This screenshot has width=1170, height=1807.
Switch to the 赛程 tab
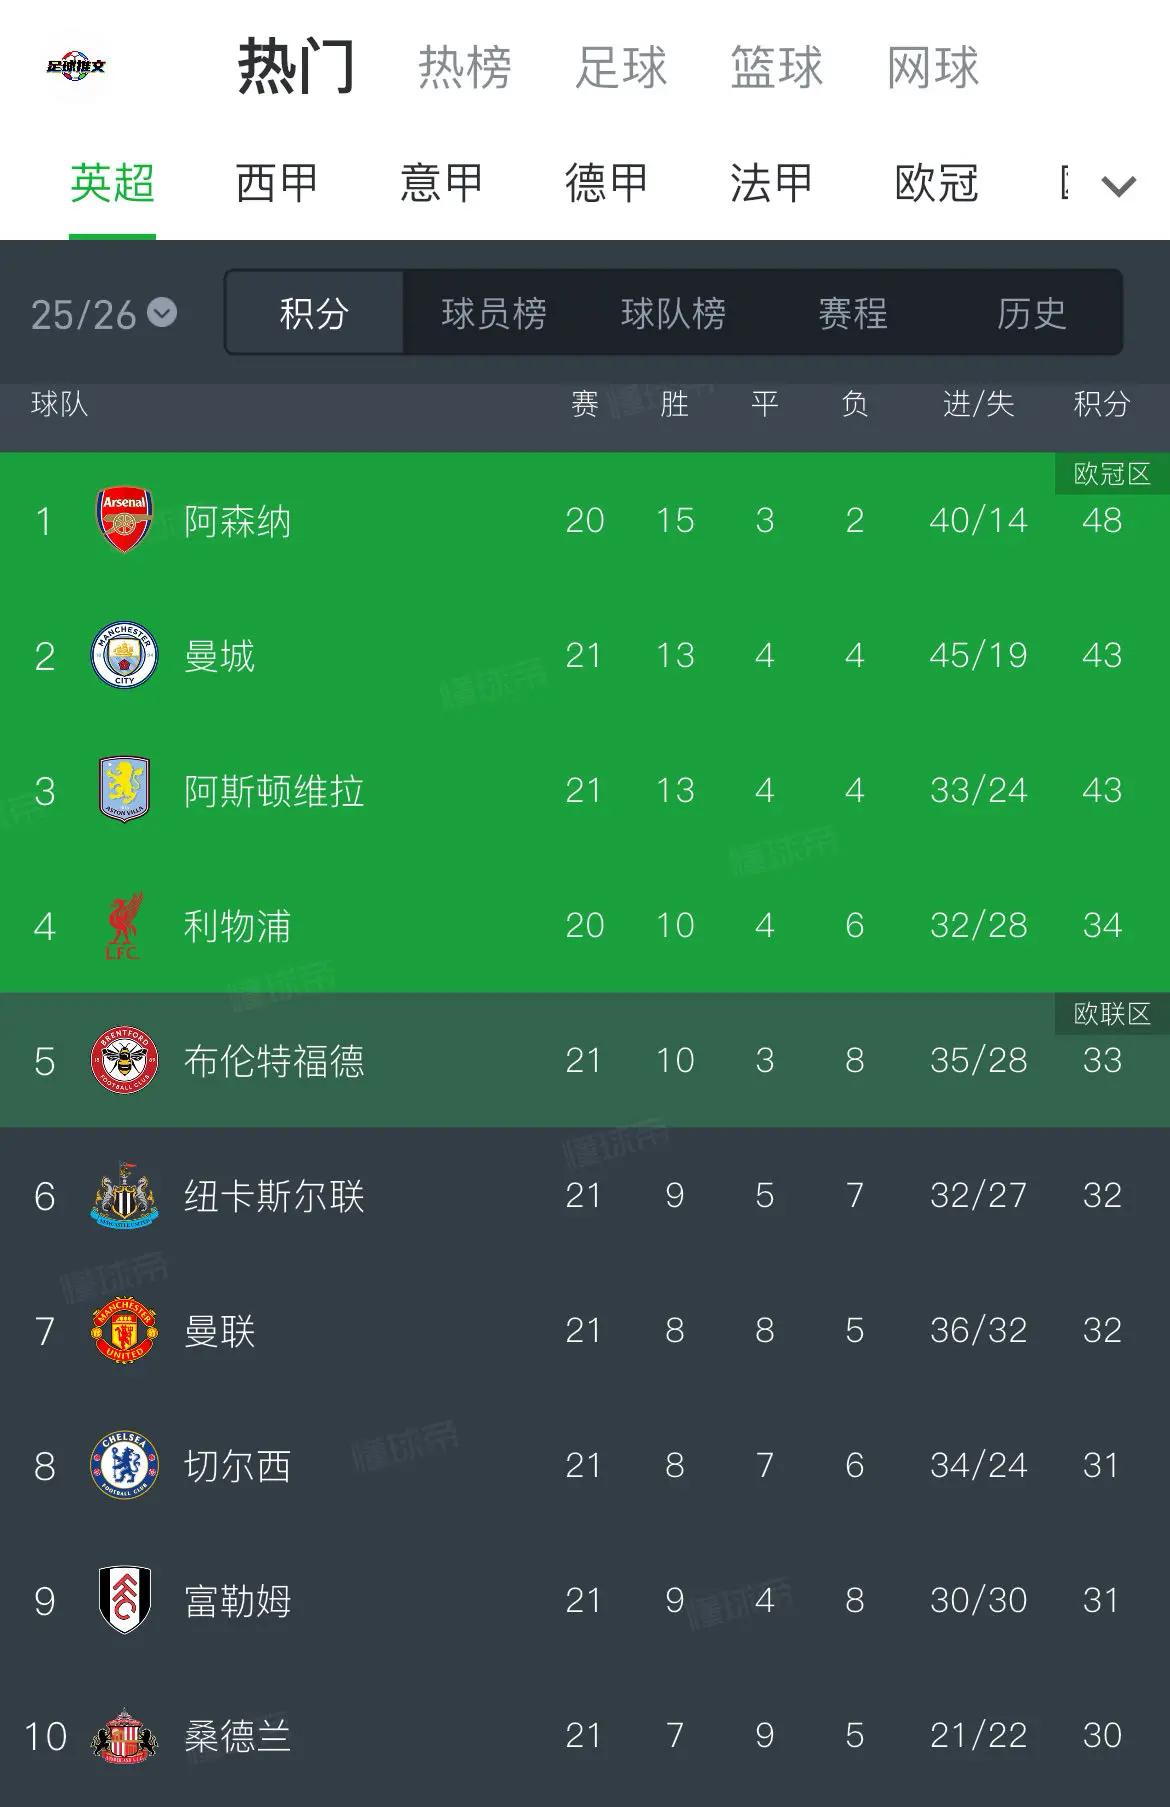coord(852,314)
